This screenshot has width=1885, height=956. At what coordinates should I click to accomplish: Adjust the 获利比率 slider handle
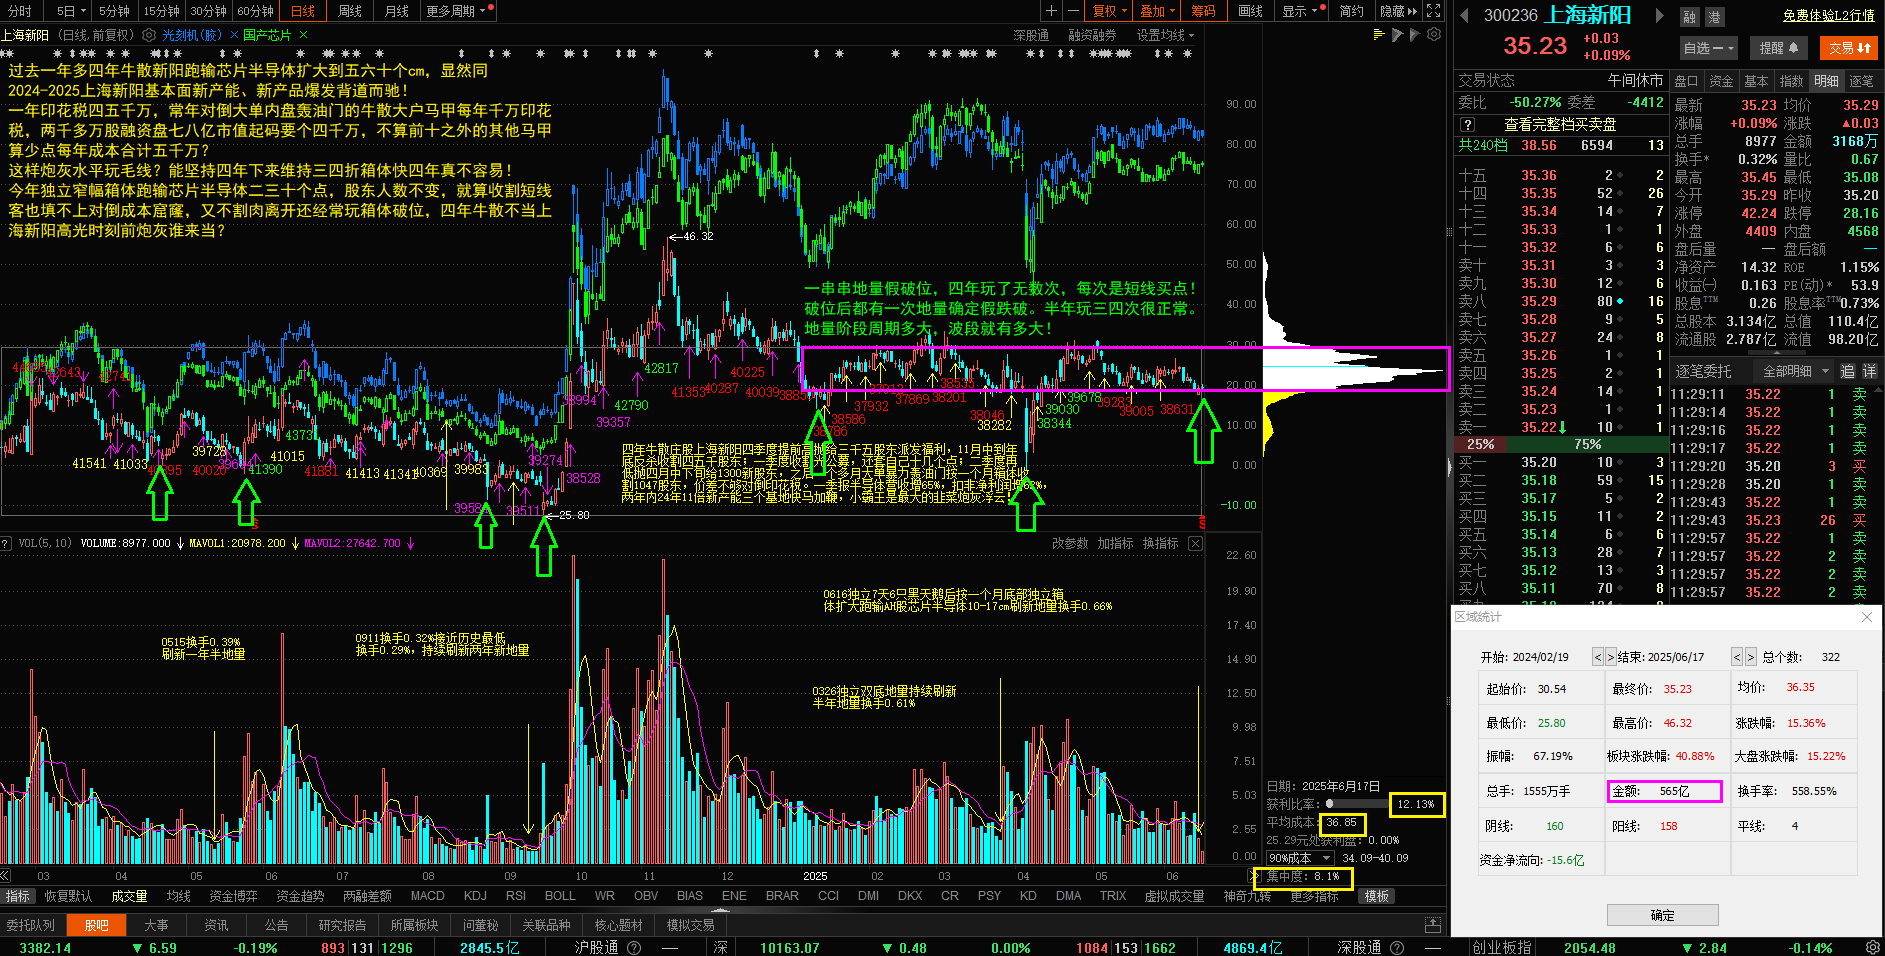click(1329, 804)
